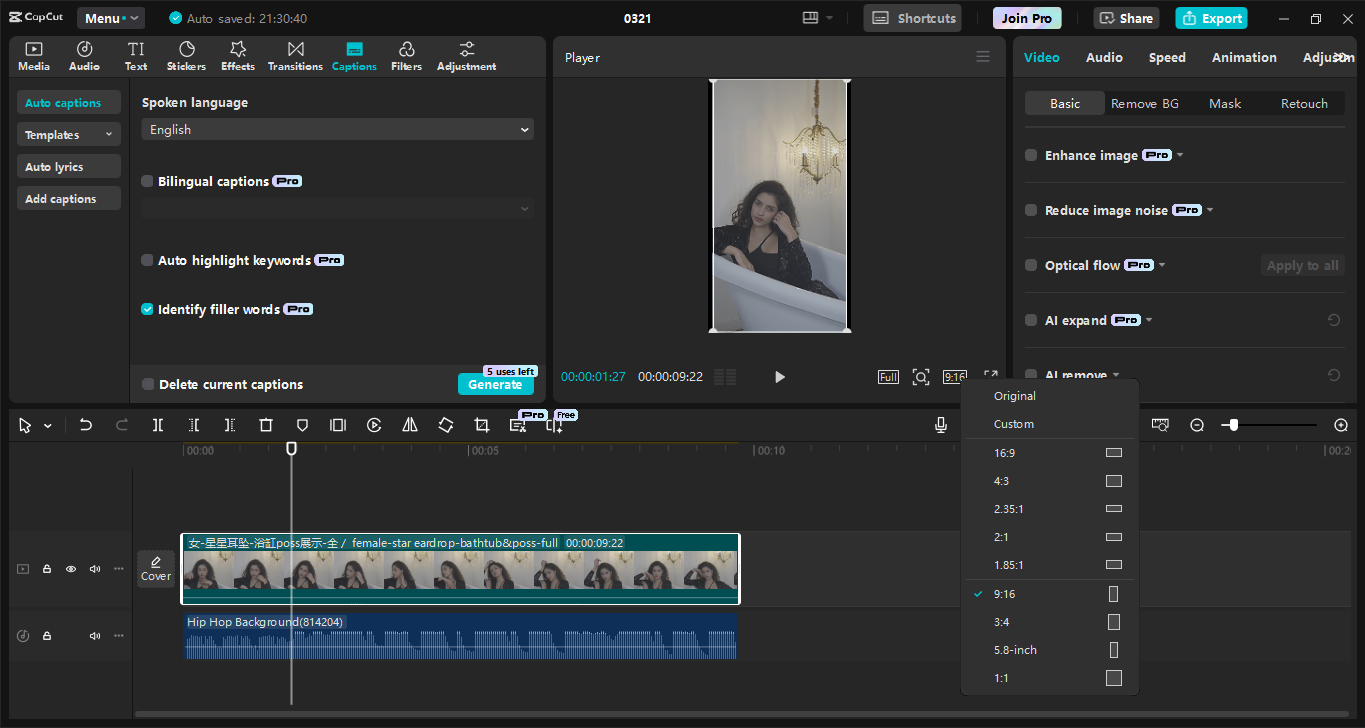Toggle visibility of the video track
This screenshot has width=1365, height=728.
coord(70,568)
